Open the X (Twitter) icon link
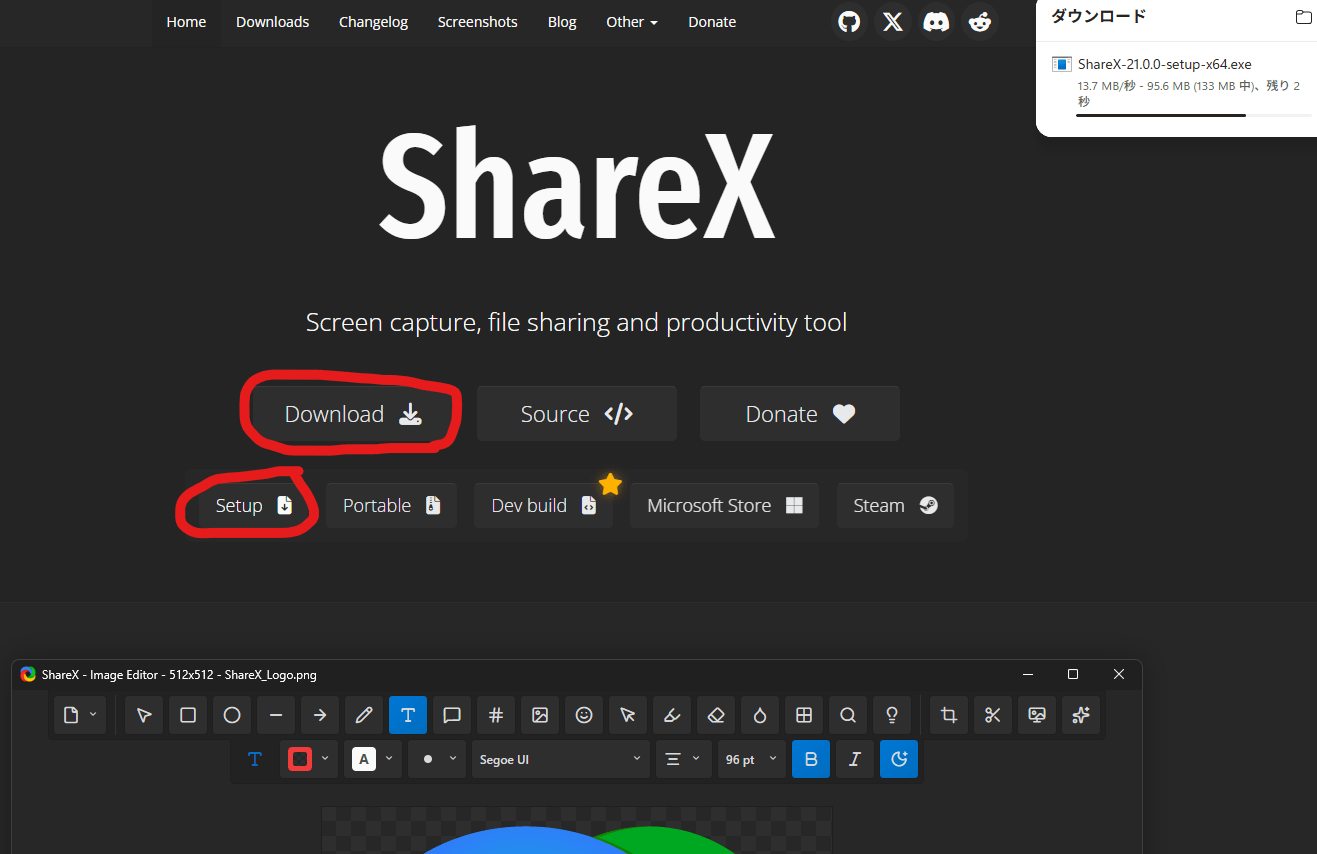The height and width of the screenshot is (854, 1317). click(x=893, y=22)
